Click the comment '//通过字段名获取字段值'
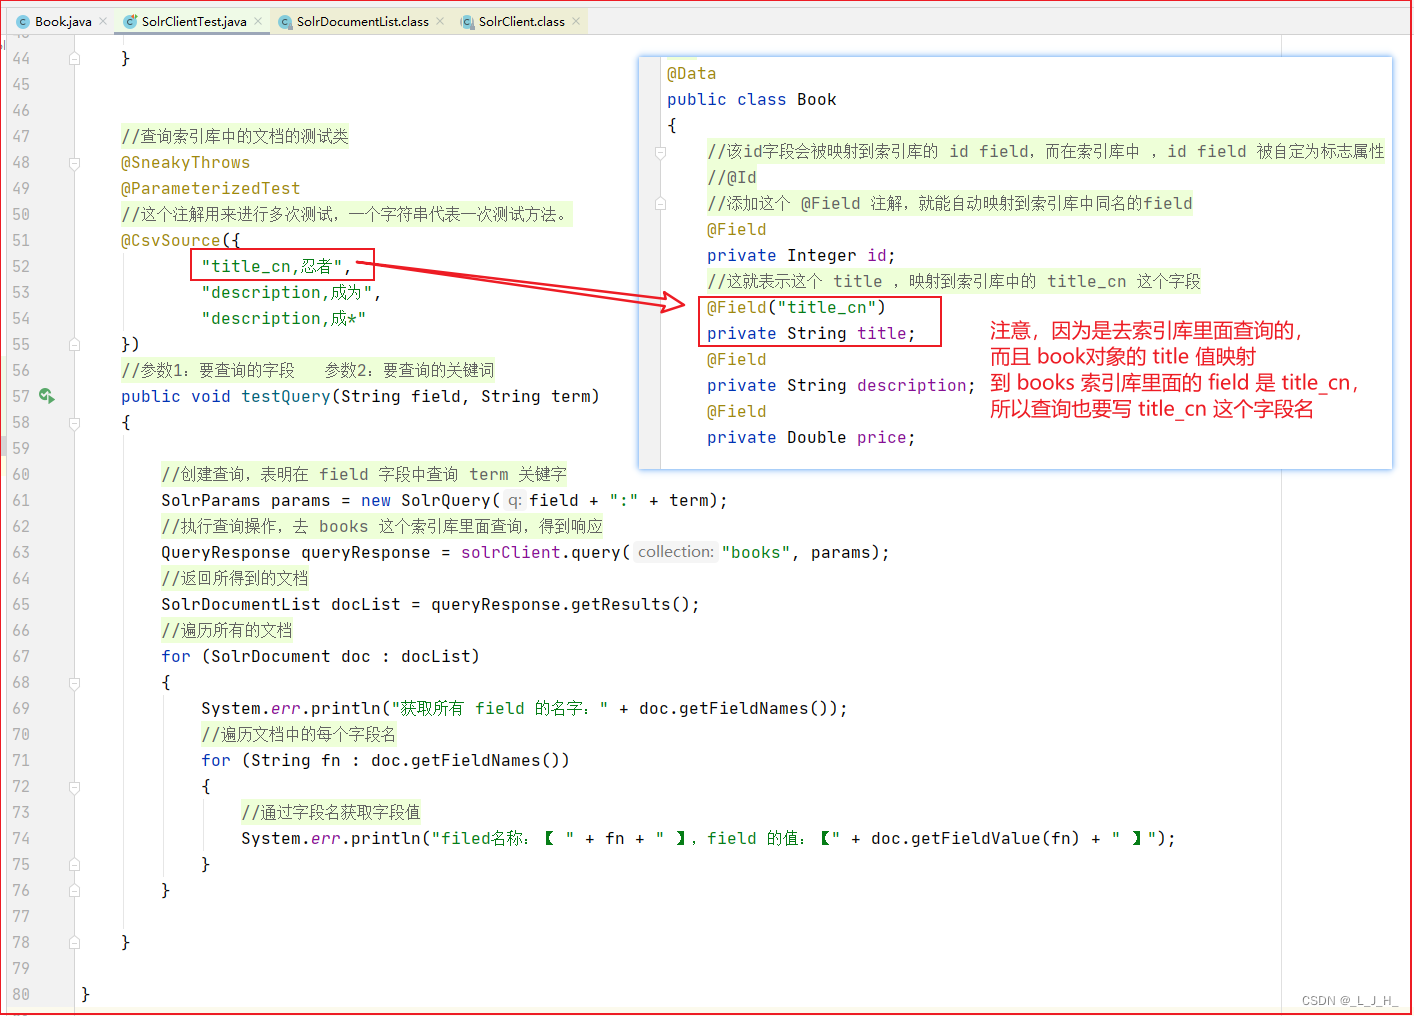The height and width of the screenshot is (1016, 1414). tap(331, 812)
